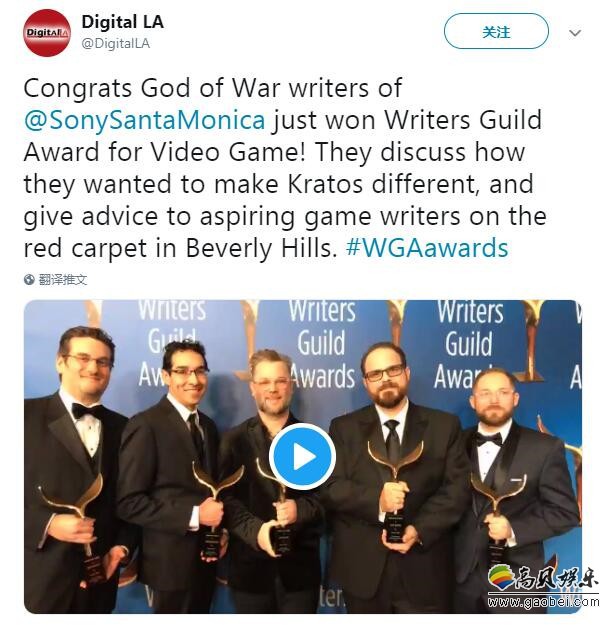Click the face of the bearded man in black-rimmed glasses
This screenshot has height=625, width=615.
click(385, 375)
